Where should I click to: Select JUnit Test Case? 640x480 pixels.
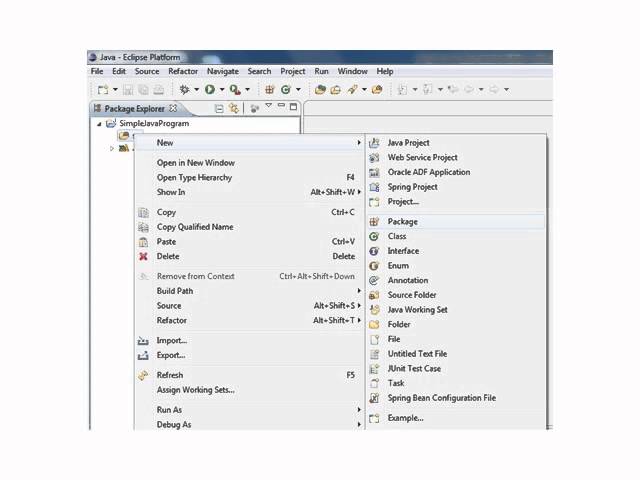[x=456, y=369]
